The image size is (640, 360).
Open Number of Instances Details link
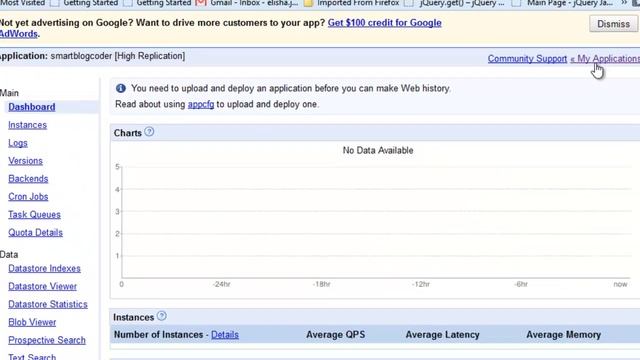point(225,335)
